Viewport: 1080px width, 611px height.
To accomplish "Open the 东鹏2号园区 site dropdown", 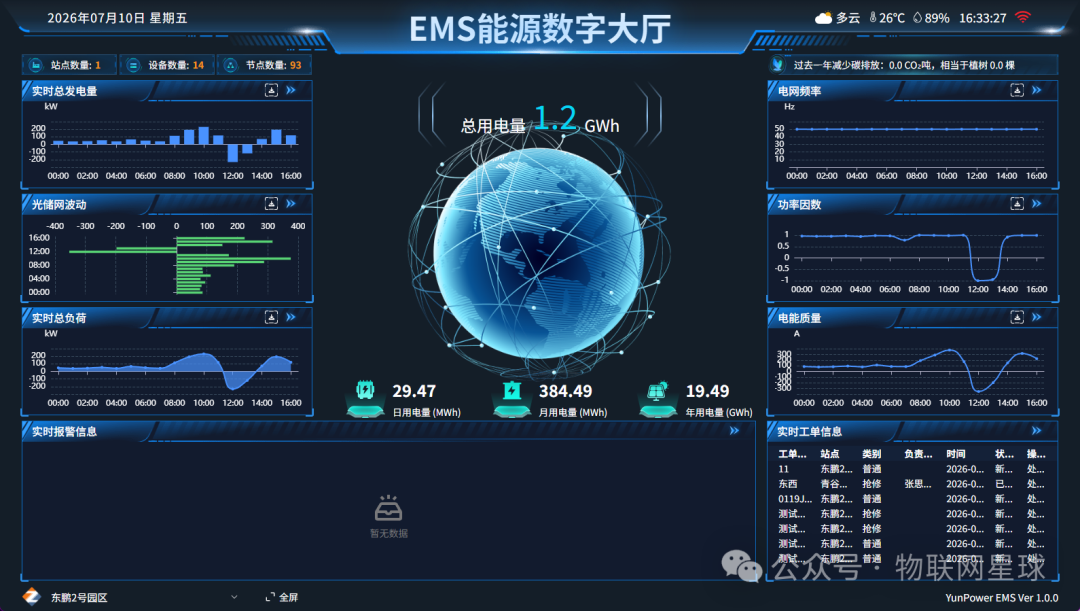I will 143,597.
